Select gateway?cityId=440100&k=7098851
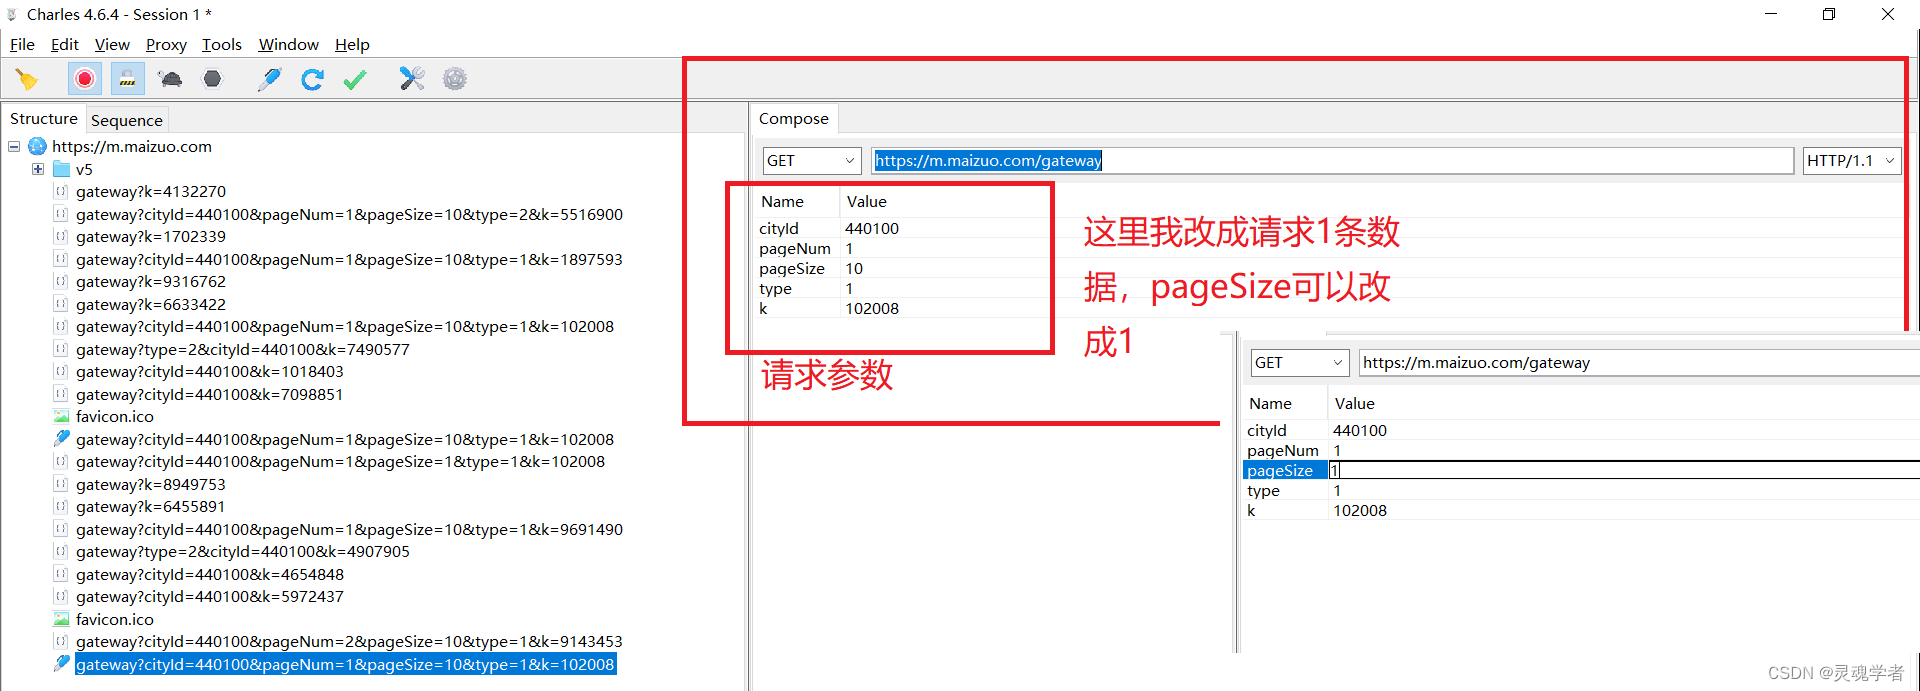The image size is (1920, 691). coord(210,394)
